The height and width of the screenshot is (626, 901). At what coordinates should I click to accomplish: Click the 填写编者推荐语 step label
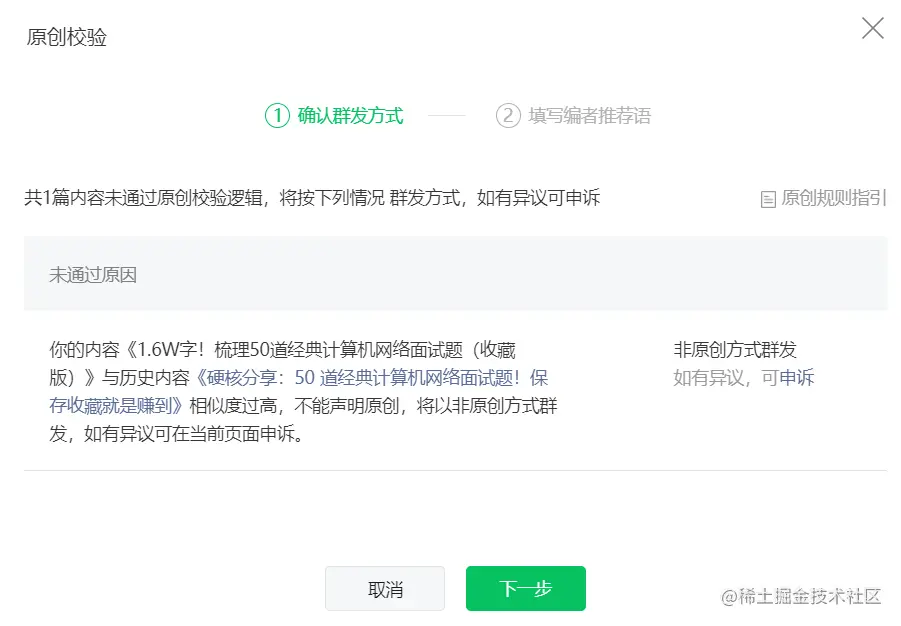click(x=590, y=116)
